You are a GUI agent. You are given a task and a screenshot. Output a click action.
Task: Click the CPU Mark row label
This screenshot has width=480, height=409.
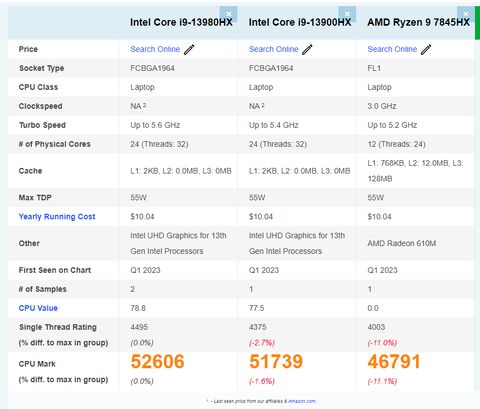click(x=37, y=364)
